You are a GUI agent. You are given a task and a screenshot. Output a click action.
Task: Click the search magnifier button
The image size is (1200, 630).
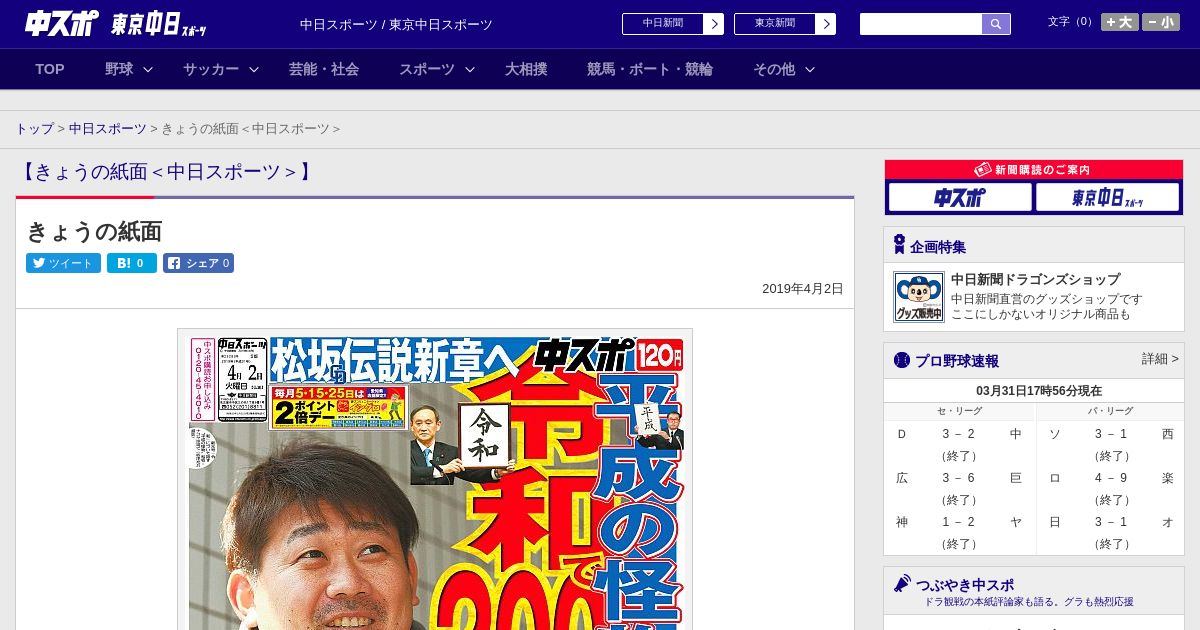point(996,24)
